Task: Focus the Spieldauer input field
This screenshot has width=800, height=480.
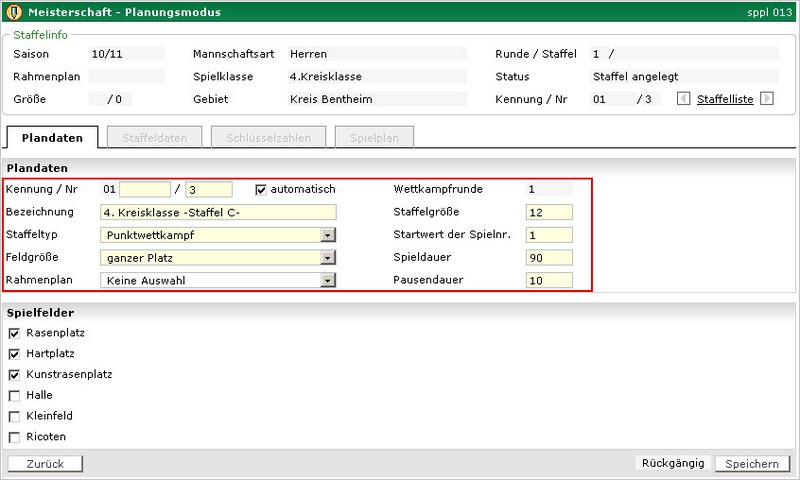Action: (548, 258)
